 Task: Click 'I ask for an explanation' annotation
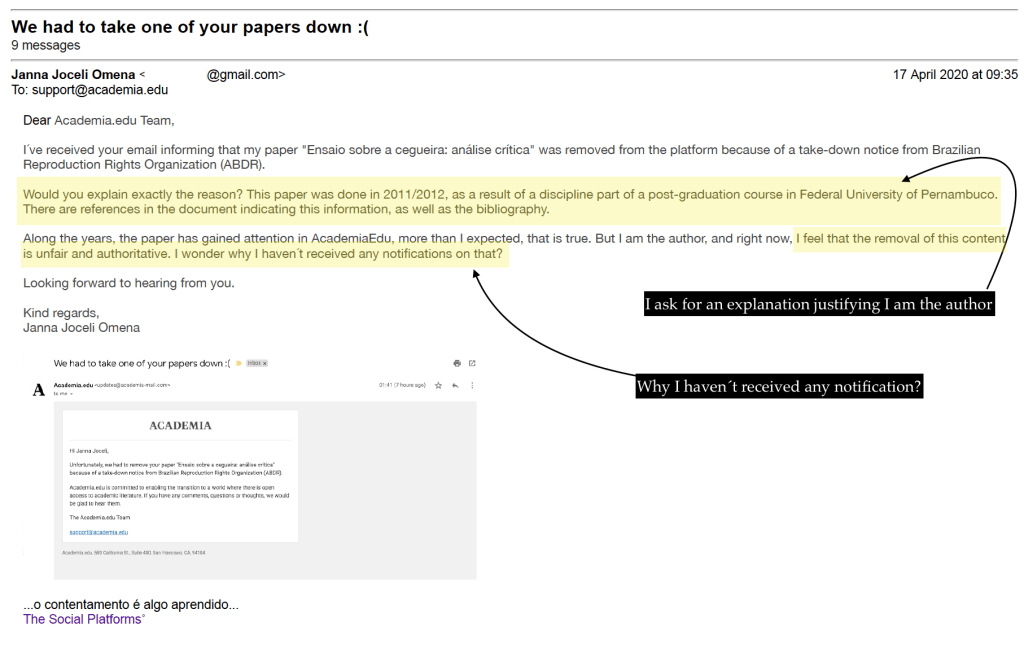[819, 304]
